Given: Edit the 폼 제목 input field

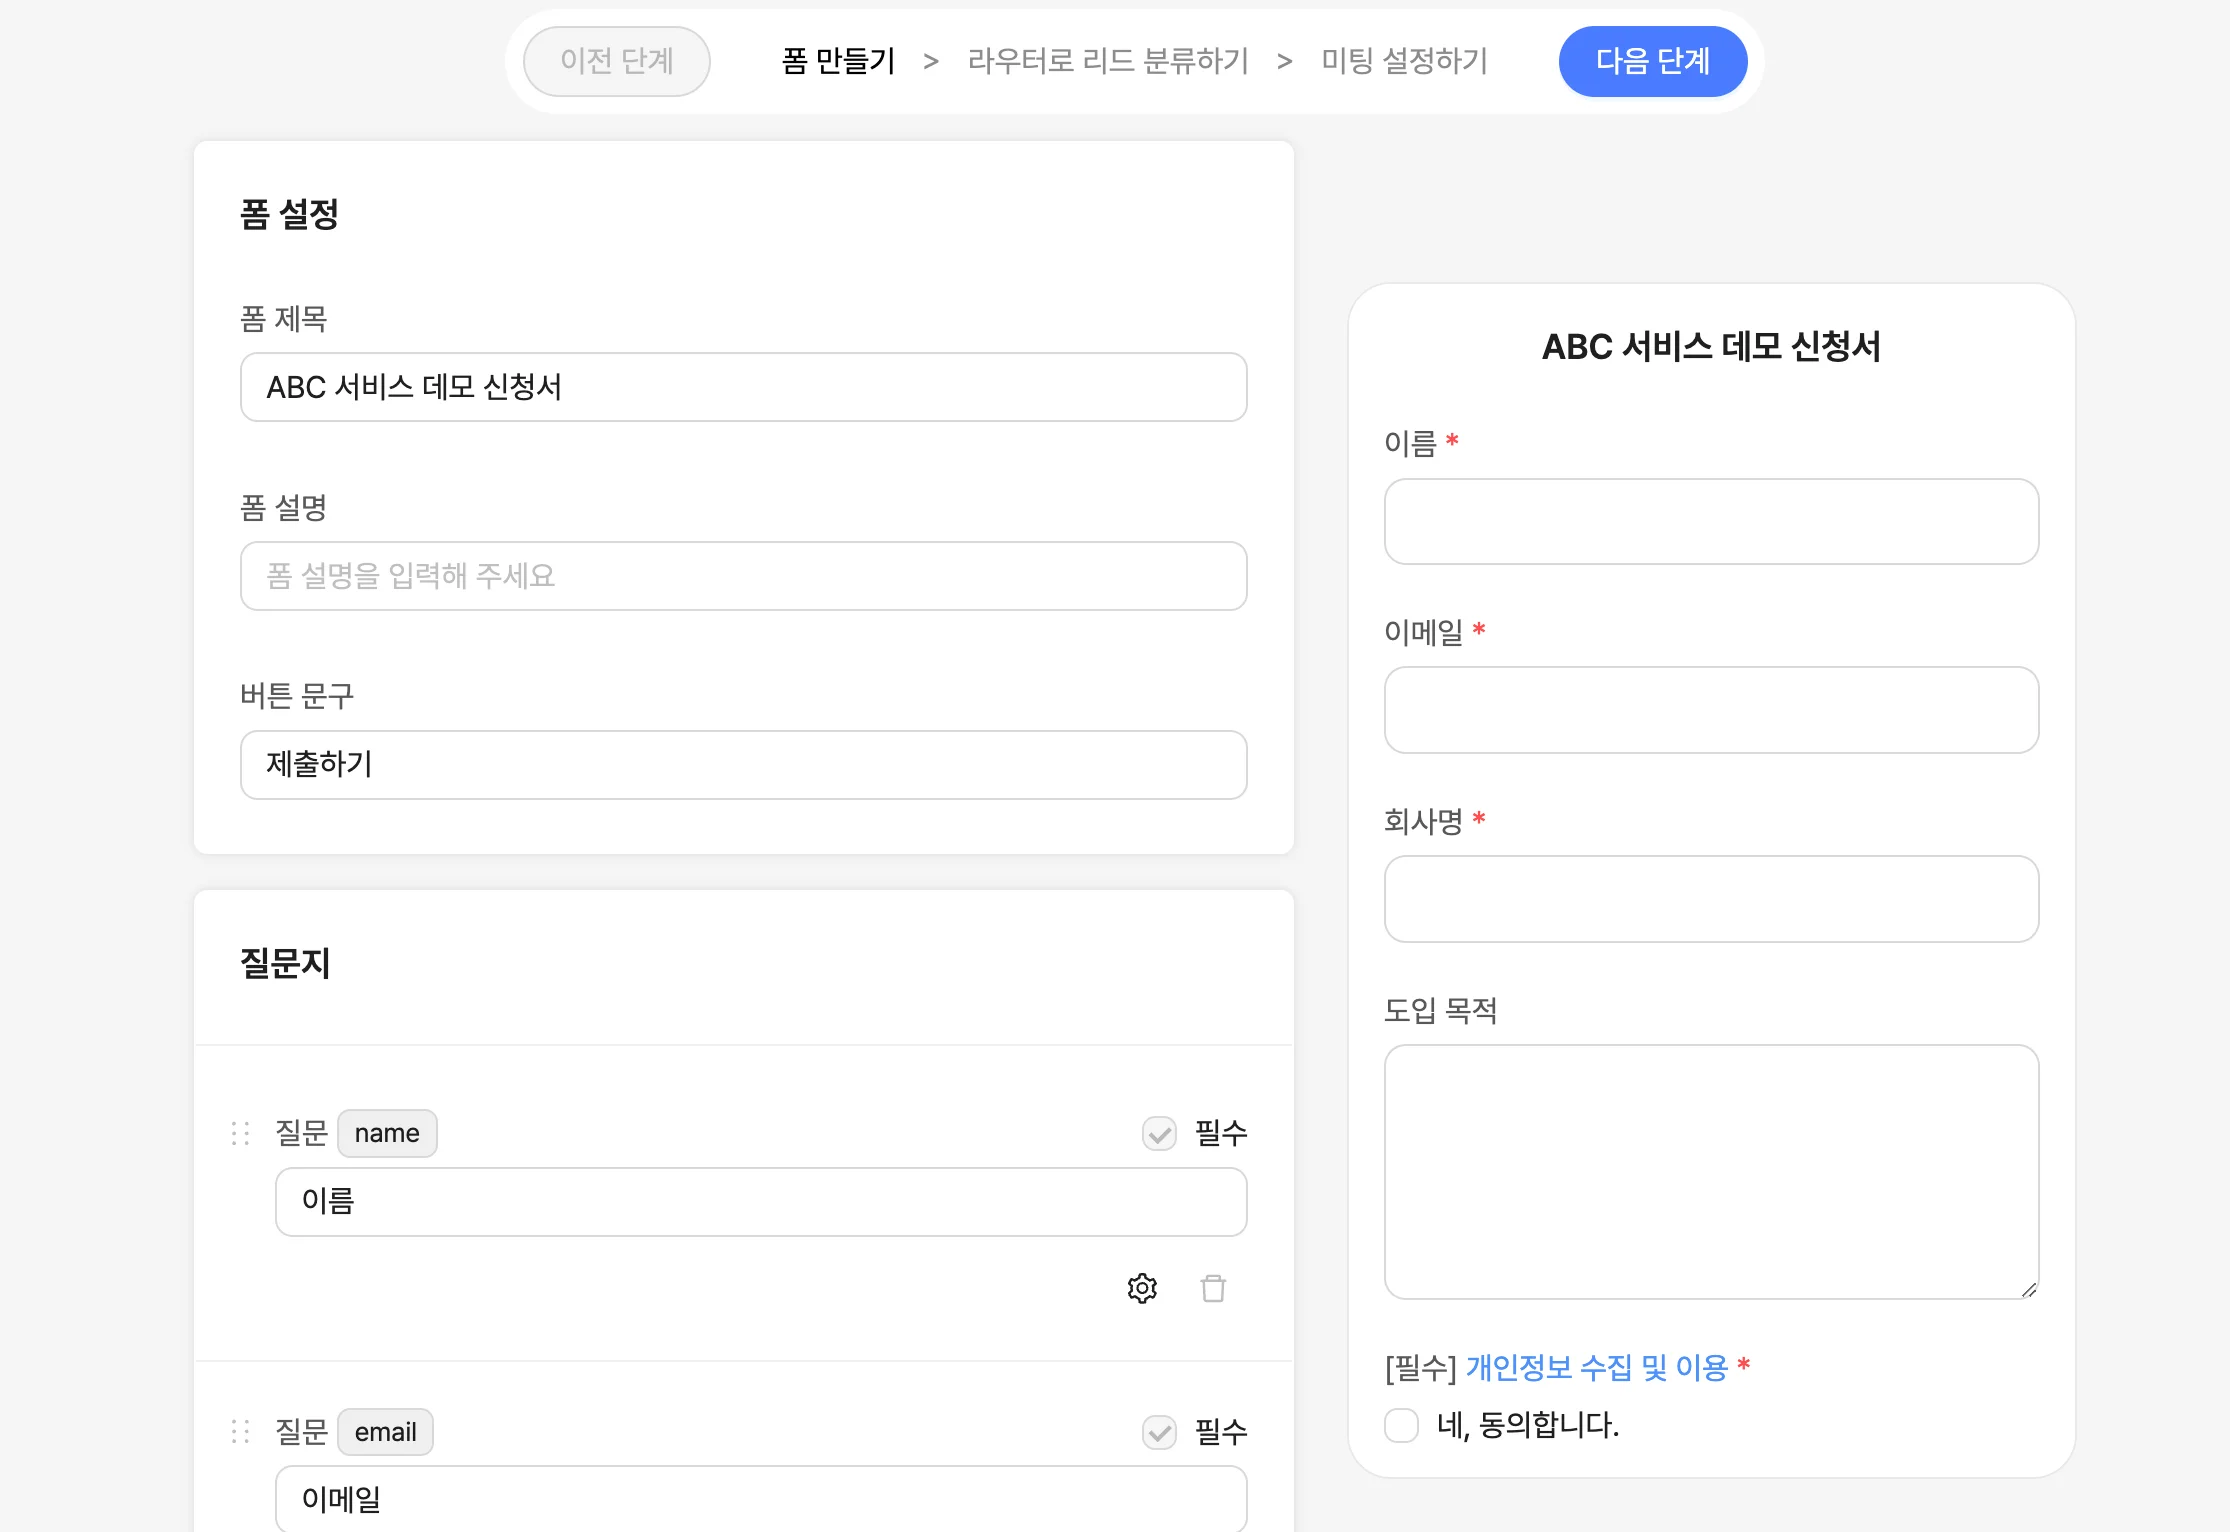Looking at the screenshot, I should (744, 387).
